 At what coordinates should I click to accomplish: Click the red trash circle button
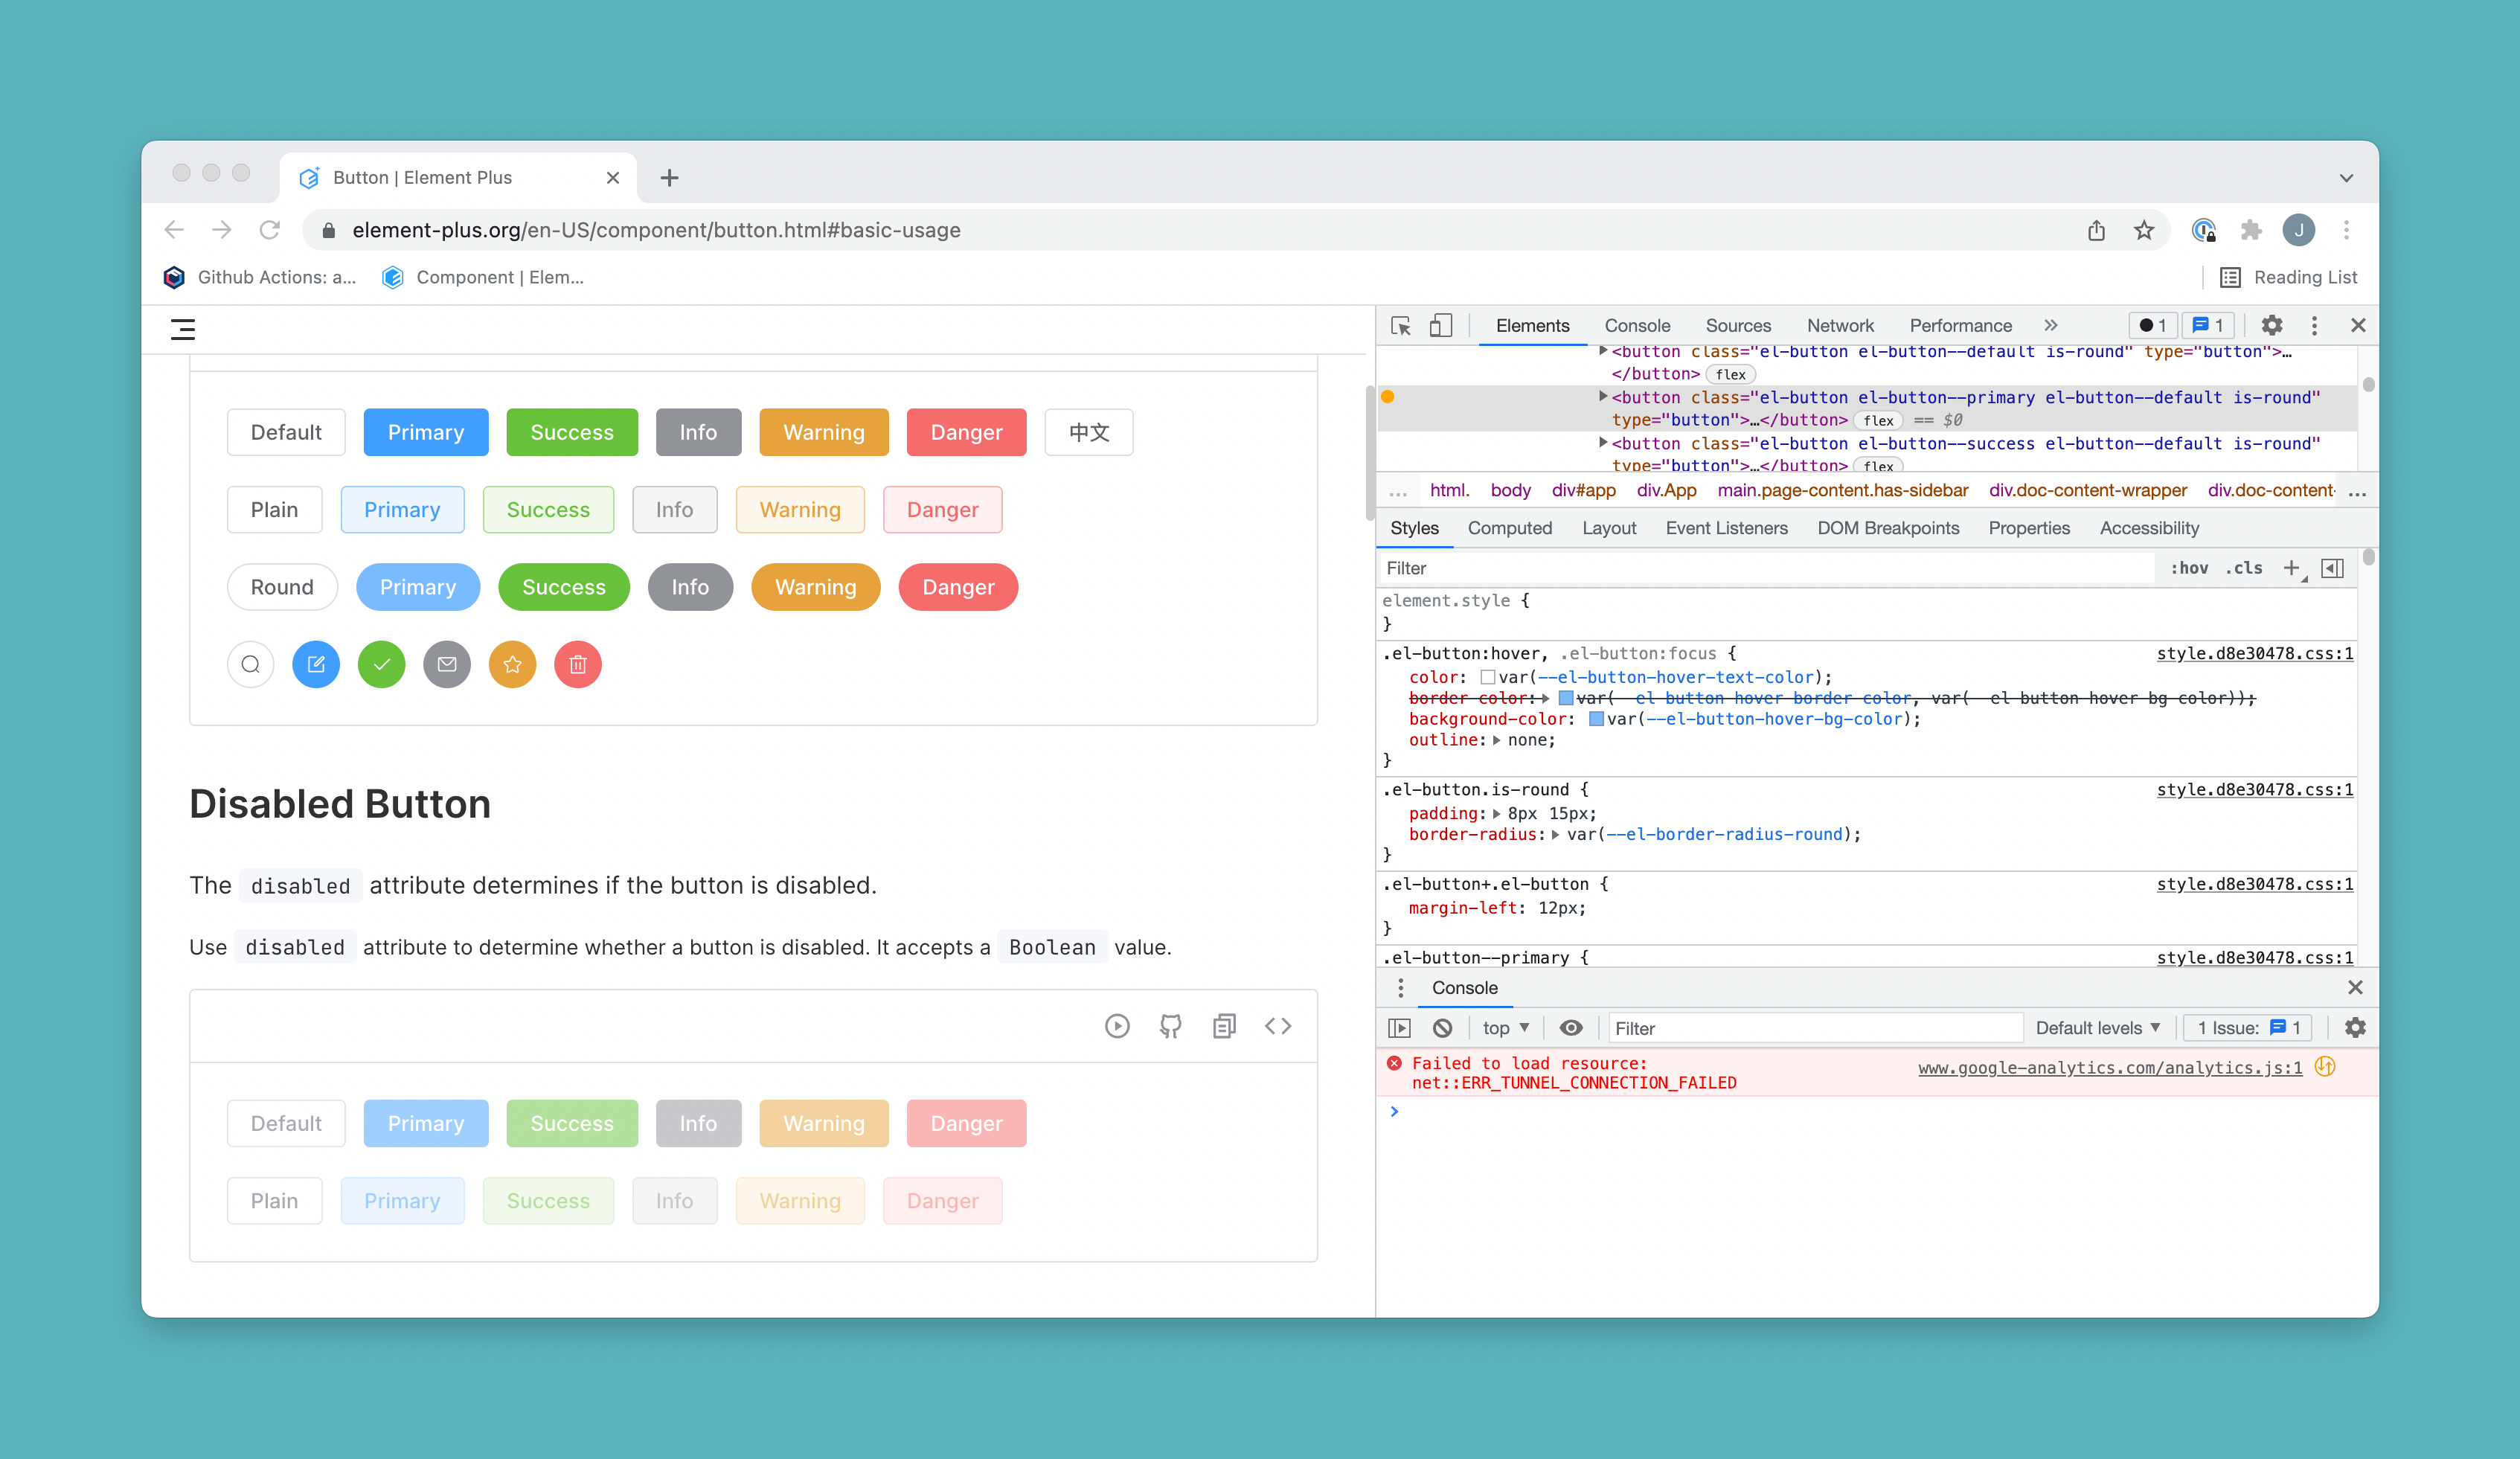(577, 664)
